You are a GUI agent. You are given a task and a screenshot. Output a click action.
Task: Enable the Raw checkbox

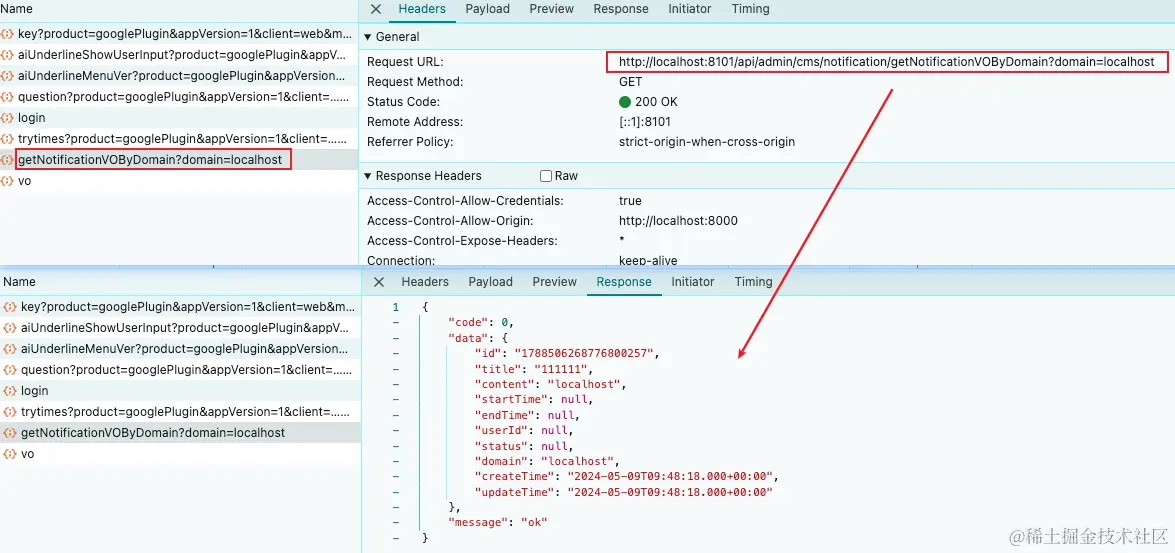[546, 176]
